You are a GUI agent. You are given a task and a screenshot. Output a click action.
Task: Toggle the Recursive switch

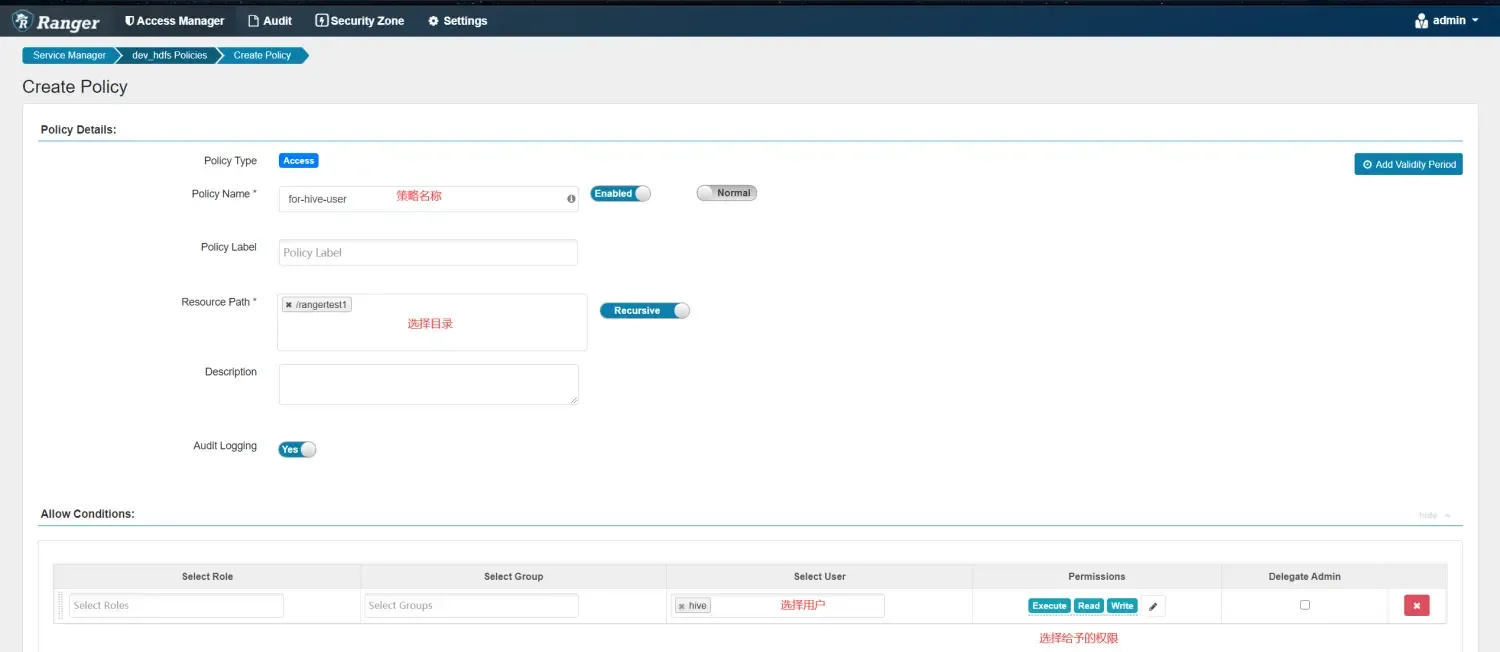point(644,311)
